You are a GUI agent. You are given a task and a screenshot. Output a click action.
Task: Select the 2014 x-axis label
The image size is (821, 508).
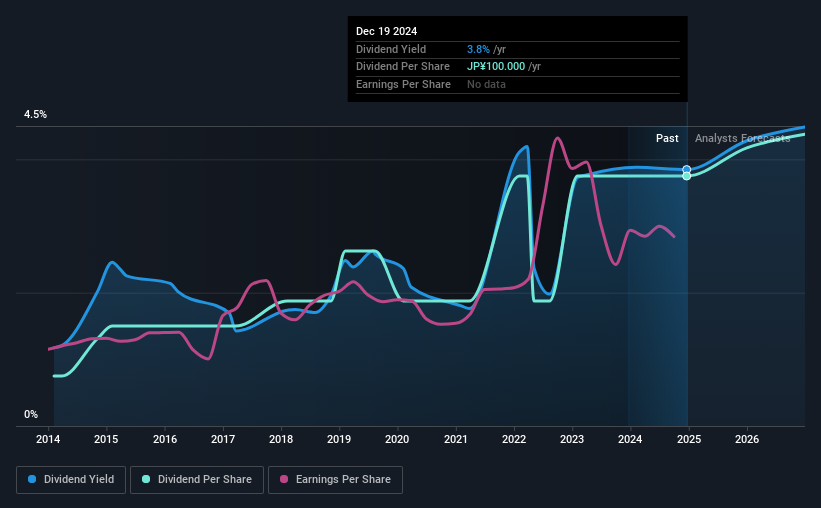tap(48, 439)
